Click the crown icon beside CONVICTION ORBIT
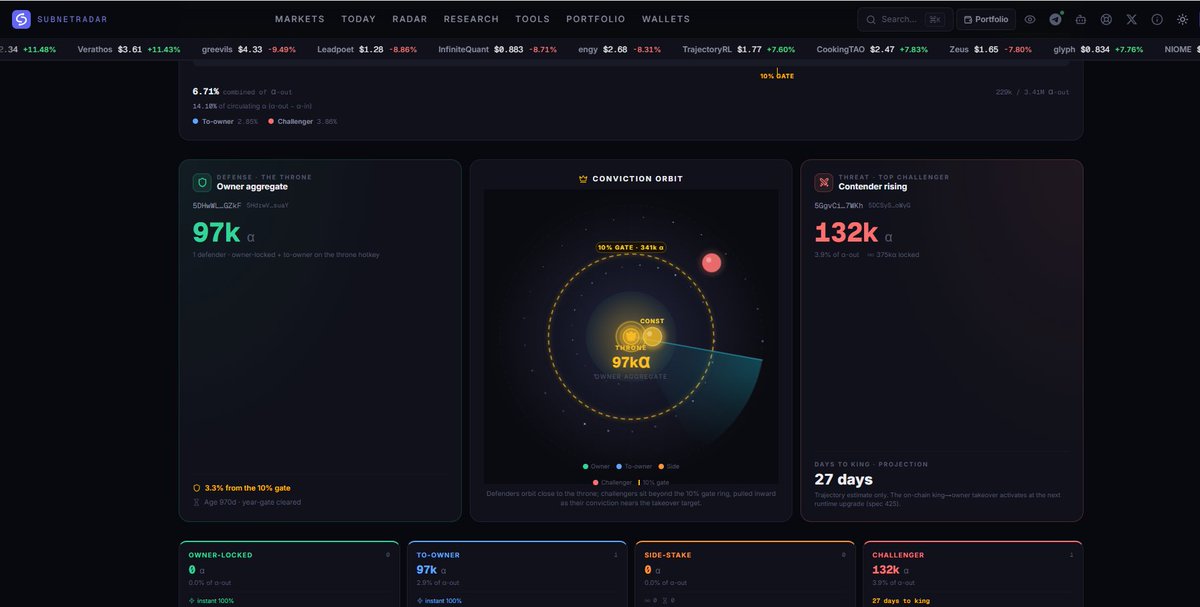 click(583, 179)
